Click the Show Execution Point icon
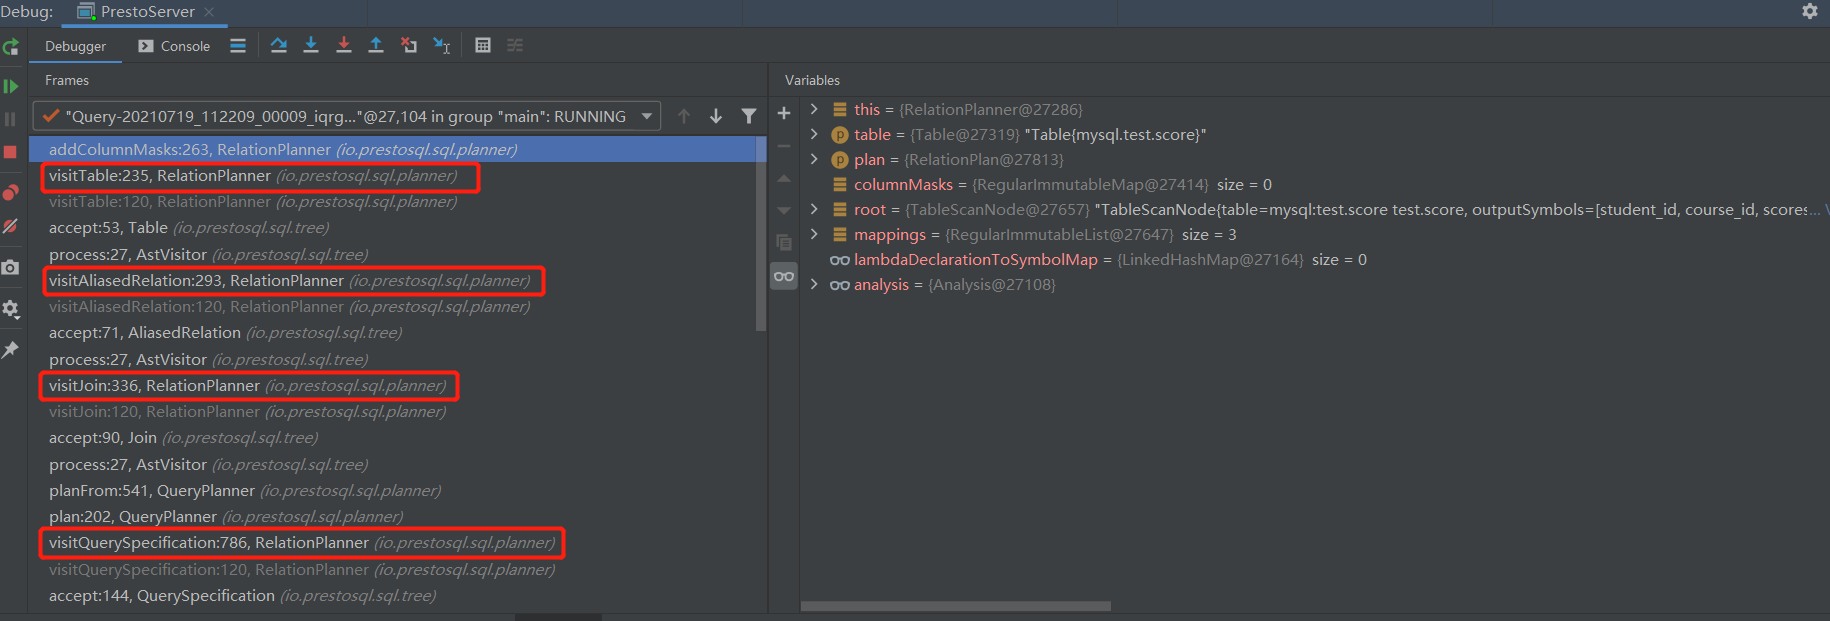The width and height of the screenshot is (1830, 621). pos(238,45)
